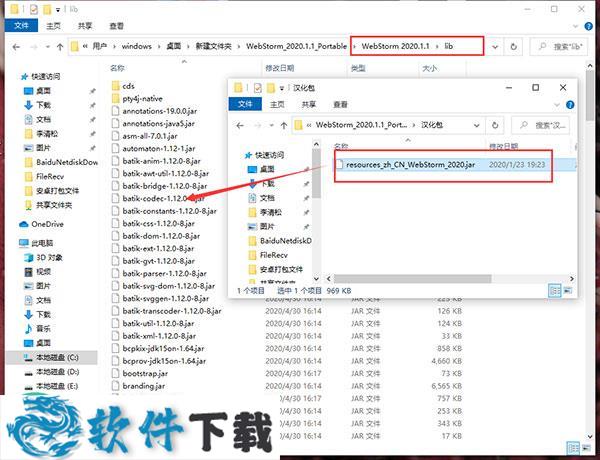Screen dimensions: 600x460
Task: Open 快速访问 in lib window sidebar
Action: click(x=45, y=77)
